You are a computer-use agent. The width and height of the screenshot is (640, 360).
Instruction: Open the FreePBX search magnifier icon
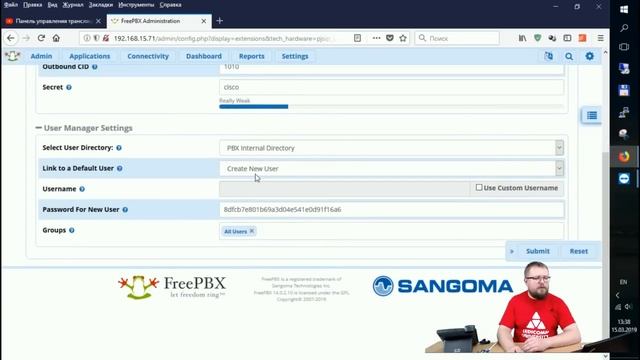569,56
